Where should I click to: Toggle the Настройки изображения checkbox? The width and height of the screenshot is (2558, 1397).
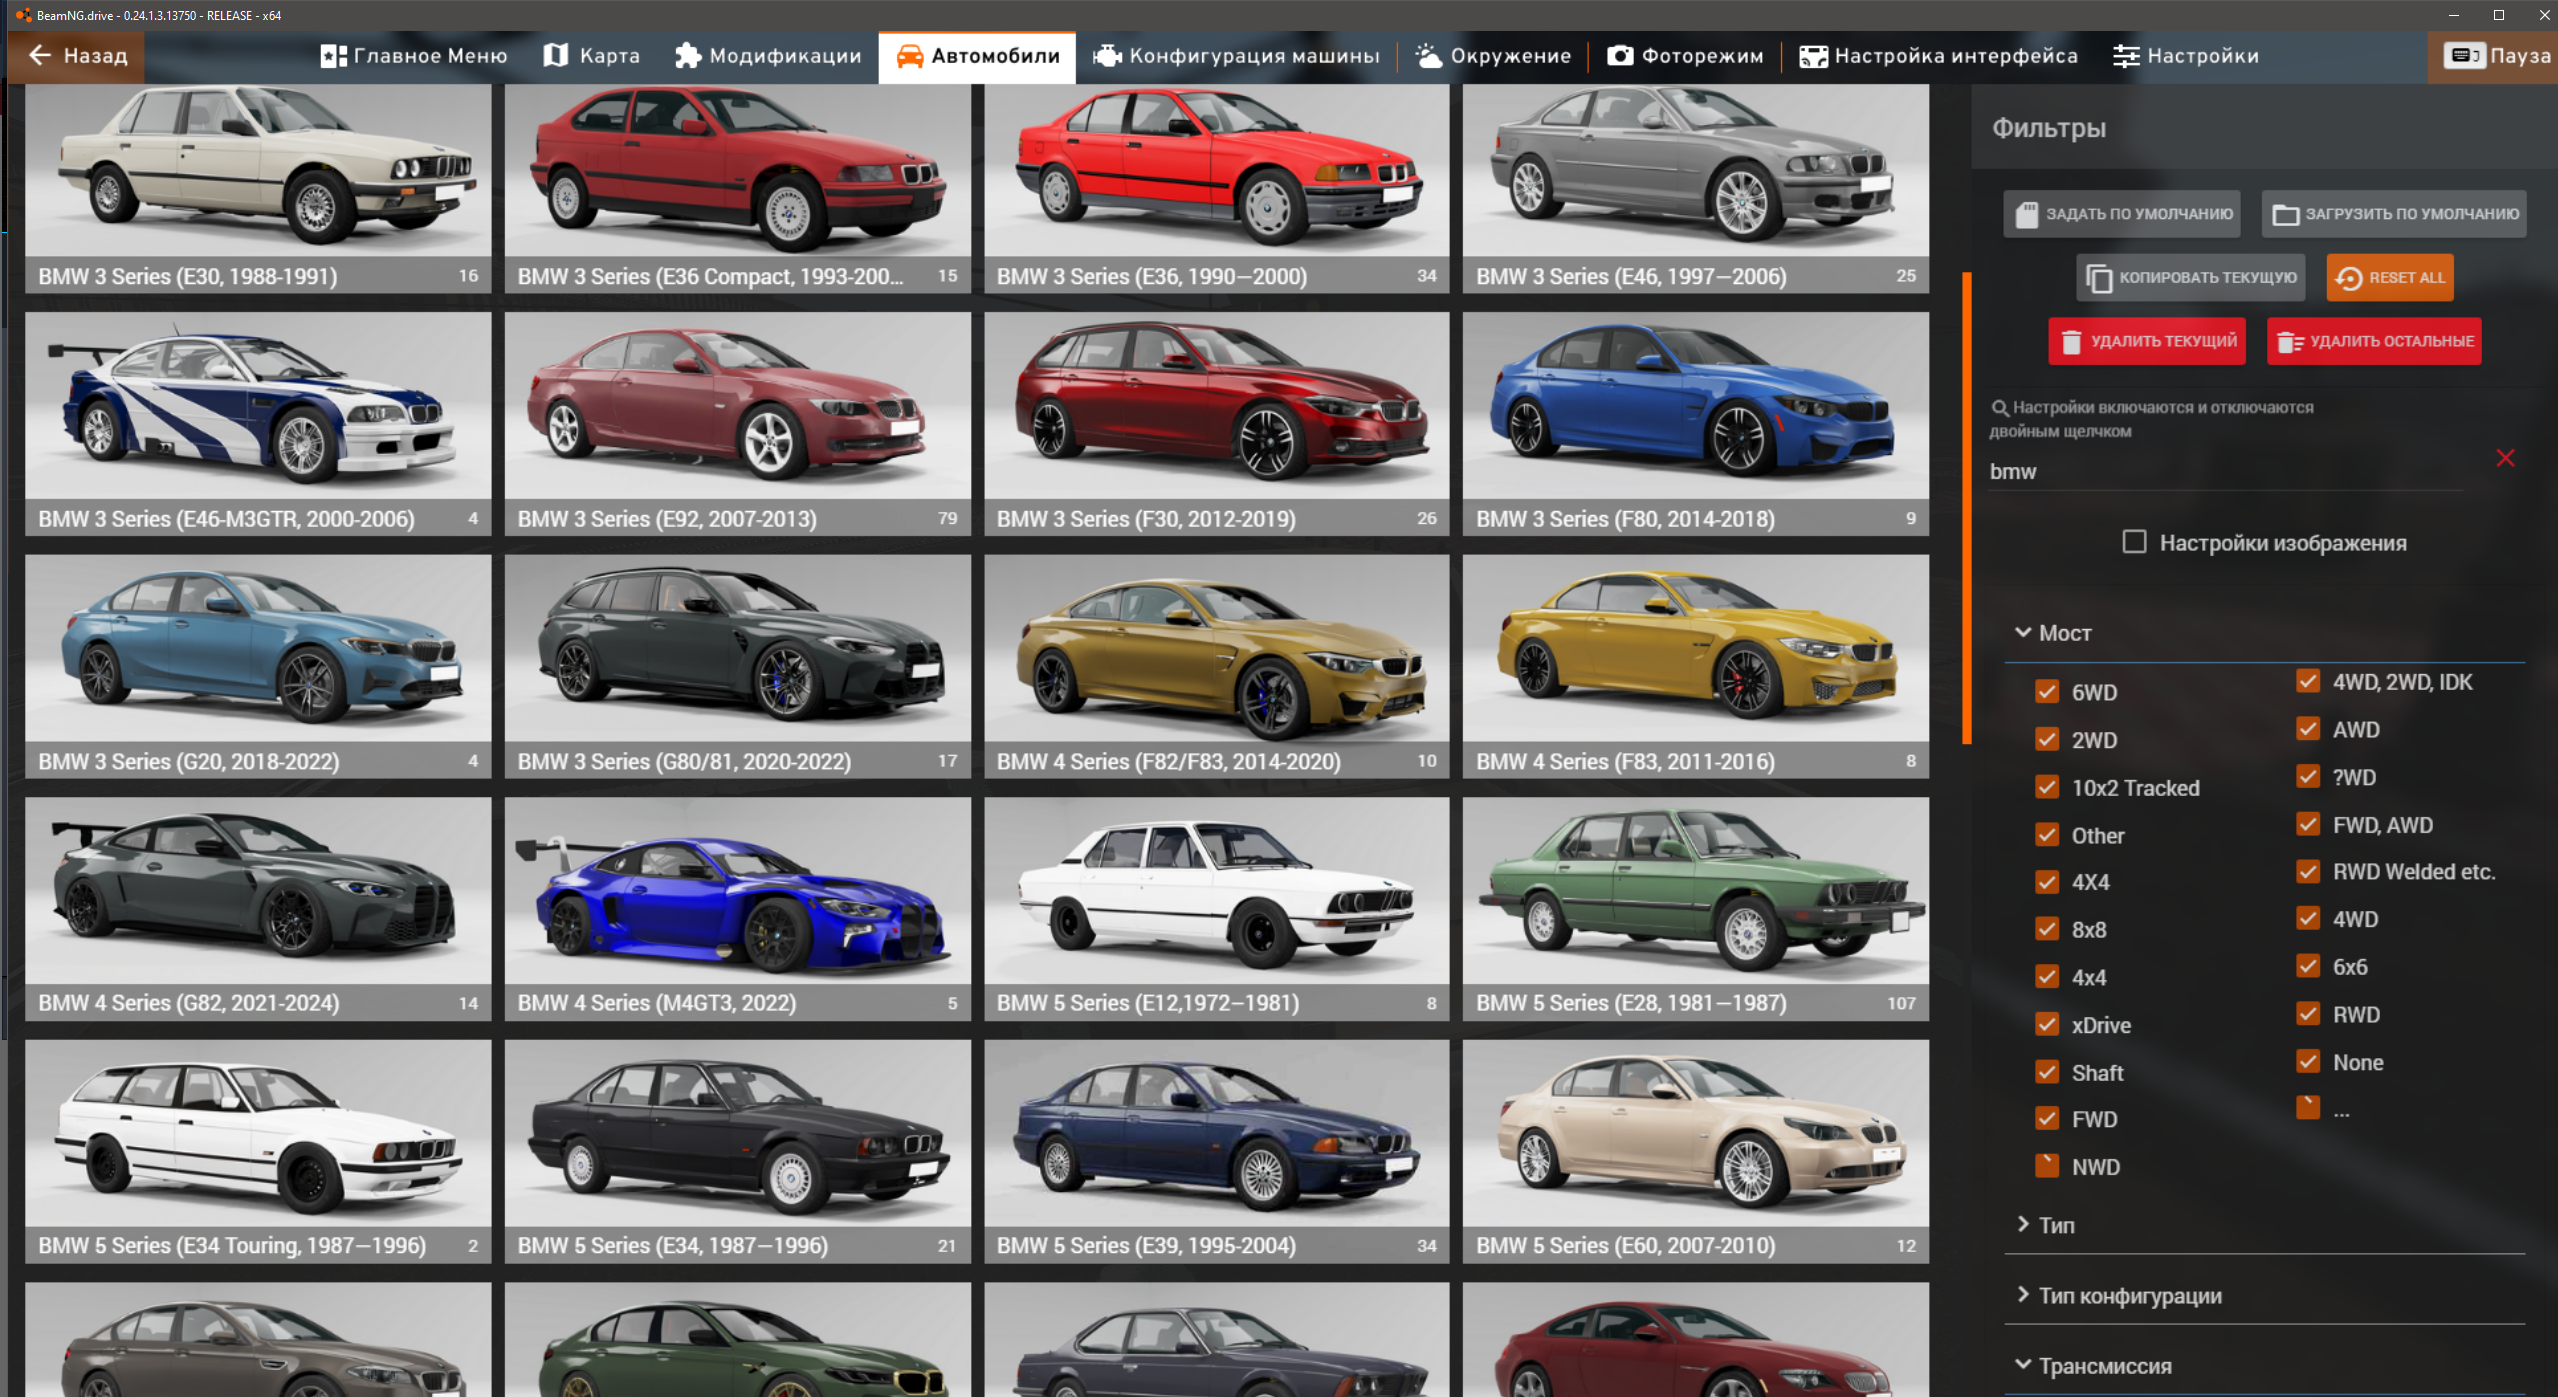click(2134, 542)
